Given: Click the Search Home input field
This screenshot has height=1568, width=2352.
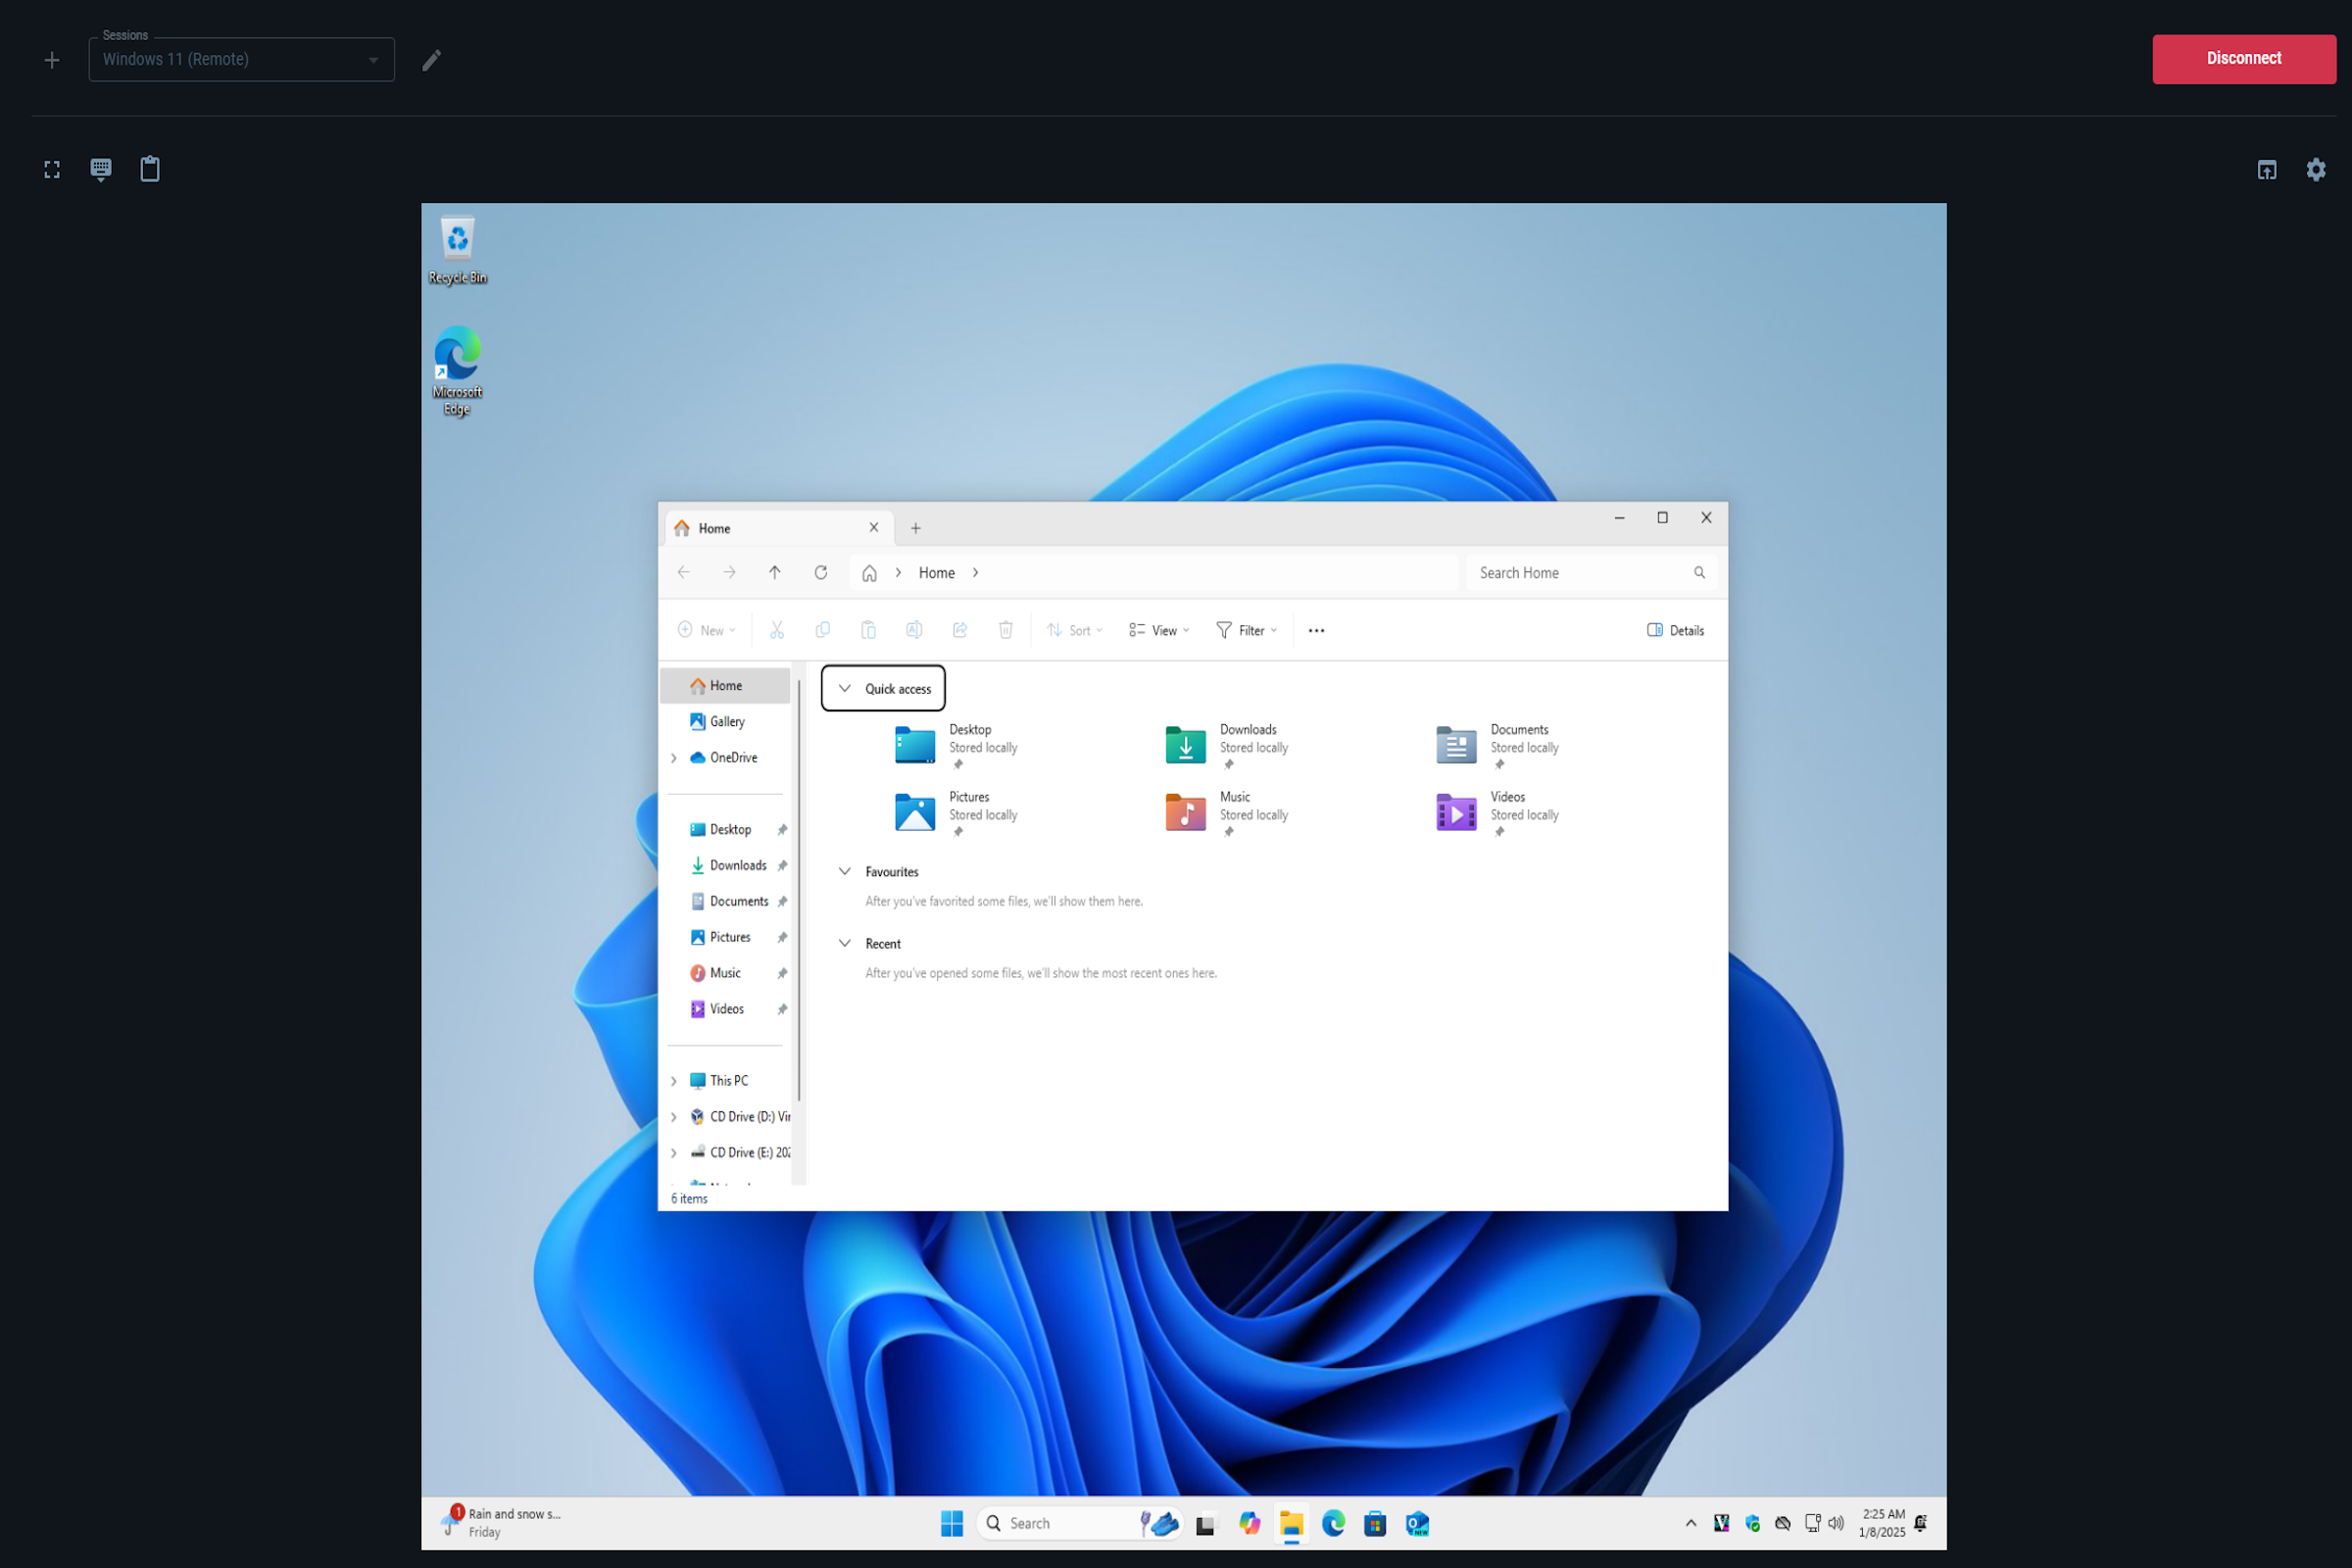Looking at the screenshot, I should (1580, 573).
